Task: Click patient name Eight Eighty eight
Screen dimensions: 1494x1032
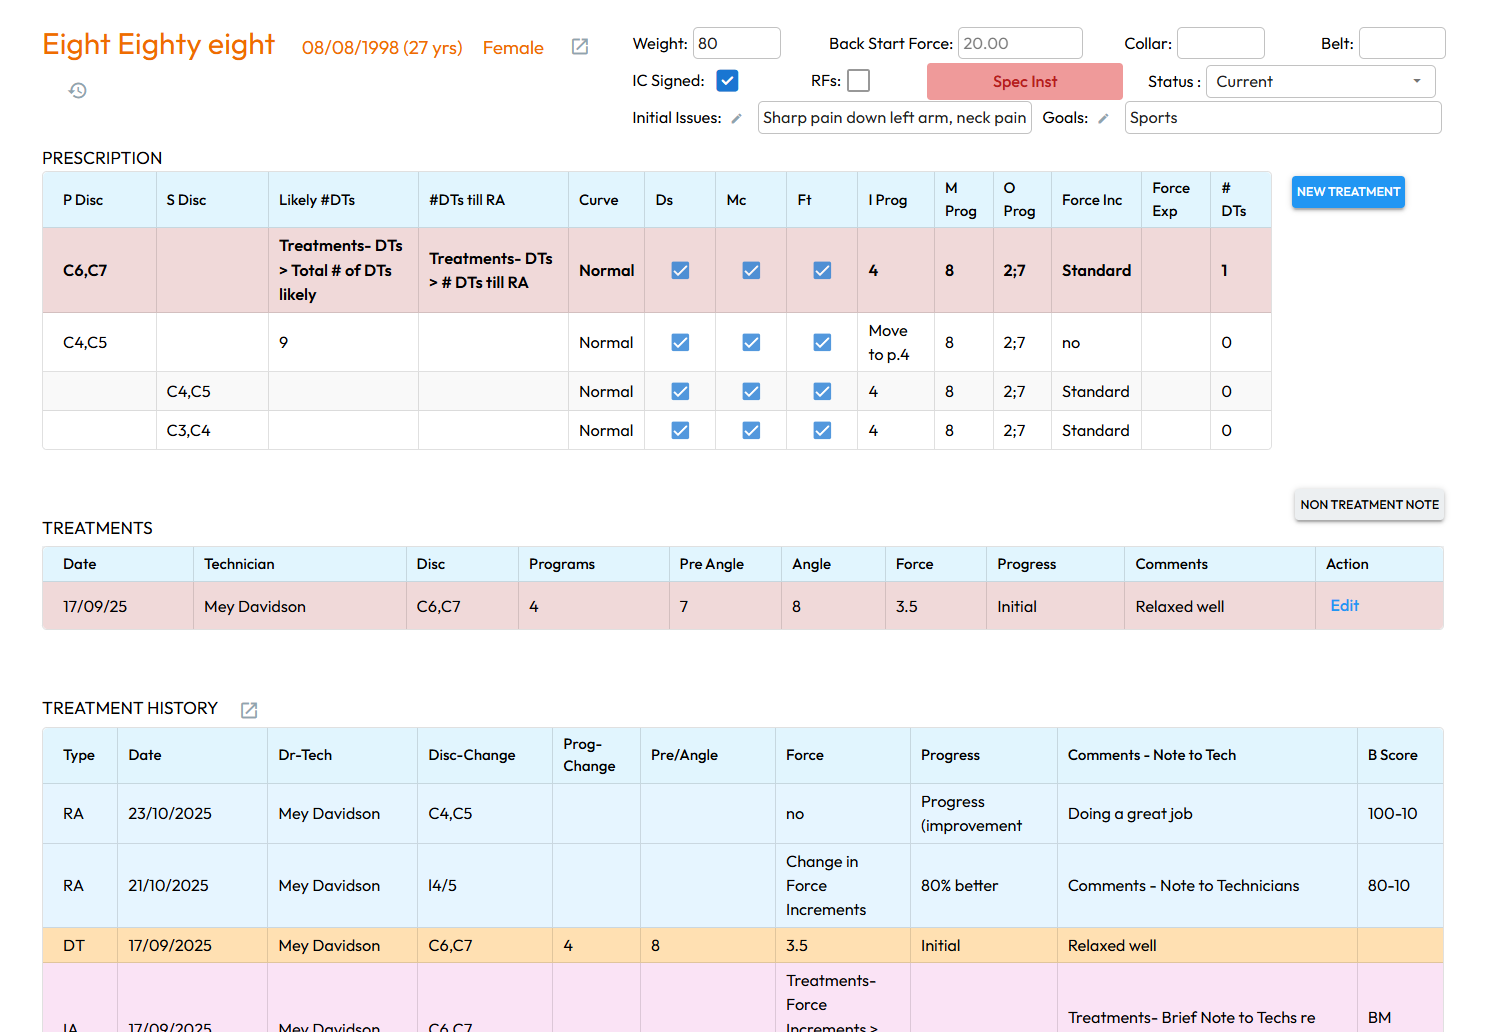Action: (158, 45)
